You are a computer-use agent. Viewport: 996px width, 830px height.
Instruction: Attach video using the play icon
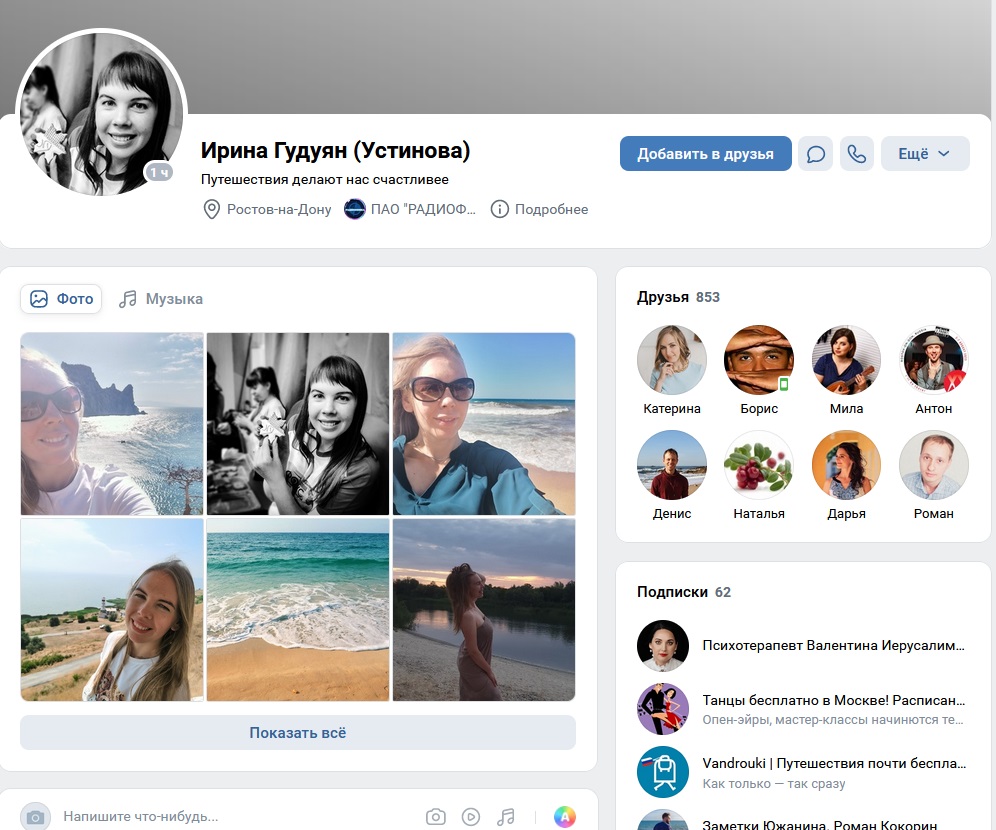tap(471, 816)
